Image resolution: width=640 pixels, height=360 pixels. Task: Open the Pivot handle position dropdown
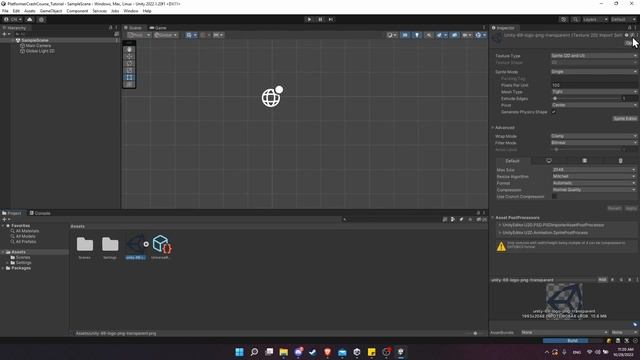coord(139,35)
